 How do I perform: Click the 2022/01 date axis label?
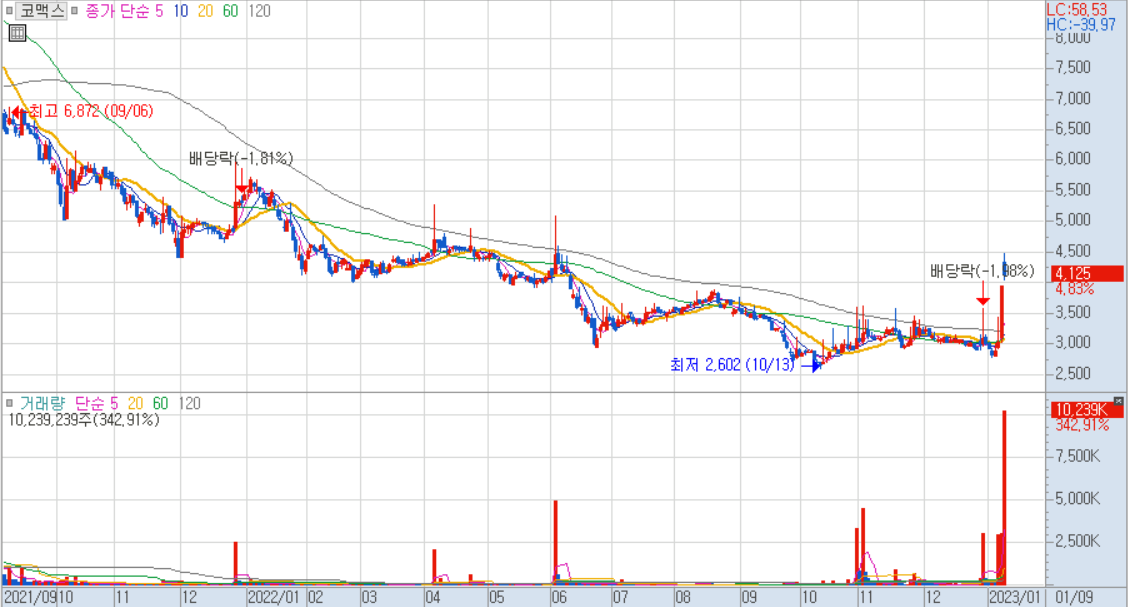(x=273, y=597)
